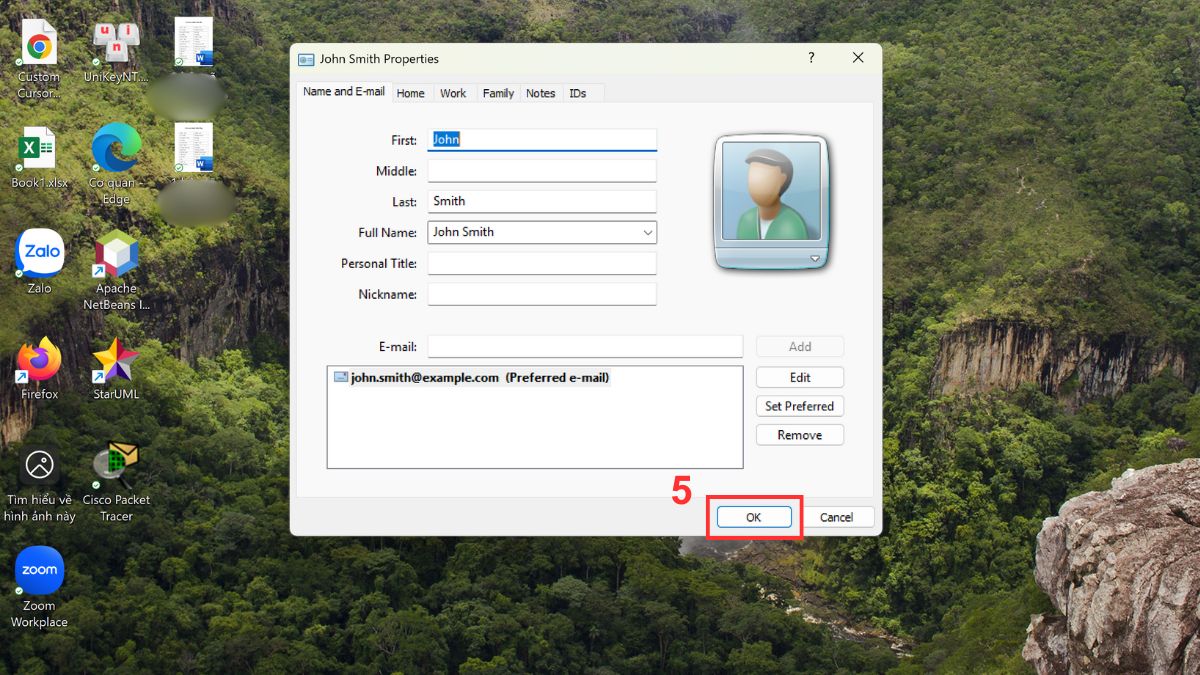
Task: View the Notes tab
Action: pos(540,92)
